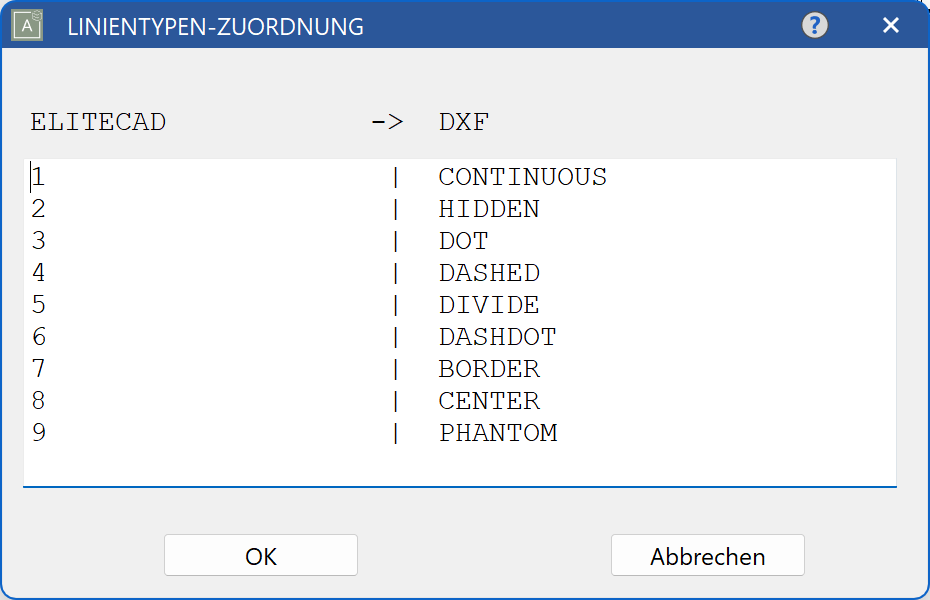Click ELITECAD line type number 1
The width and height of the screenshot is (930, 600).
point(37,177)
